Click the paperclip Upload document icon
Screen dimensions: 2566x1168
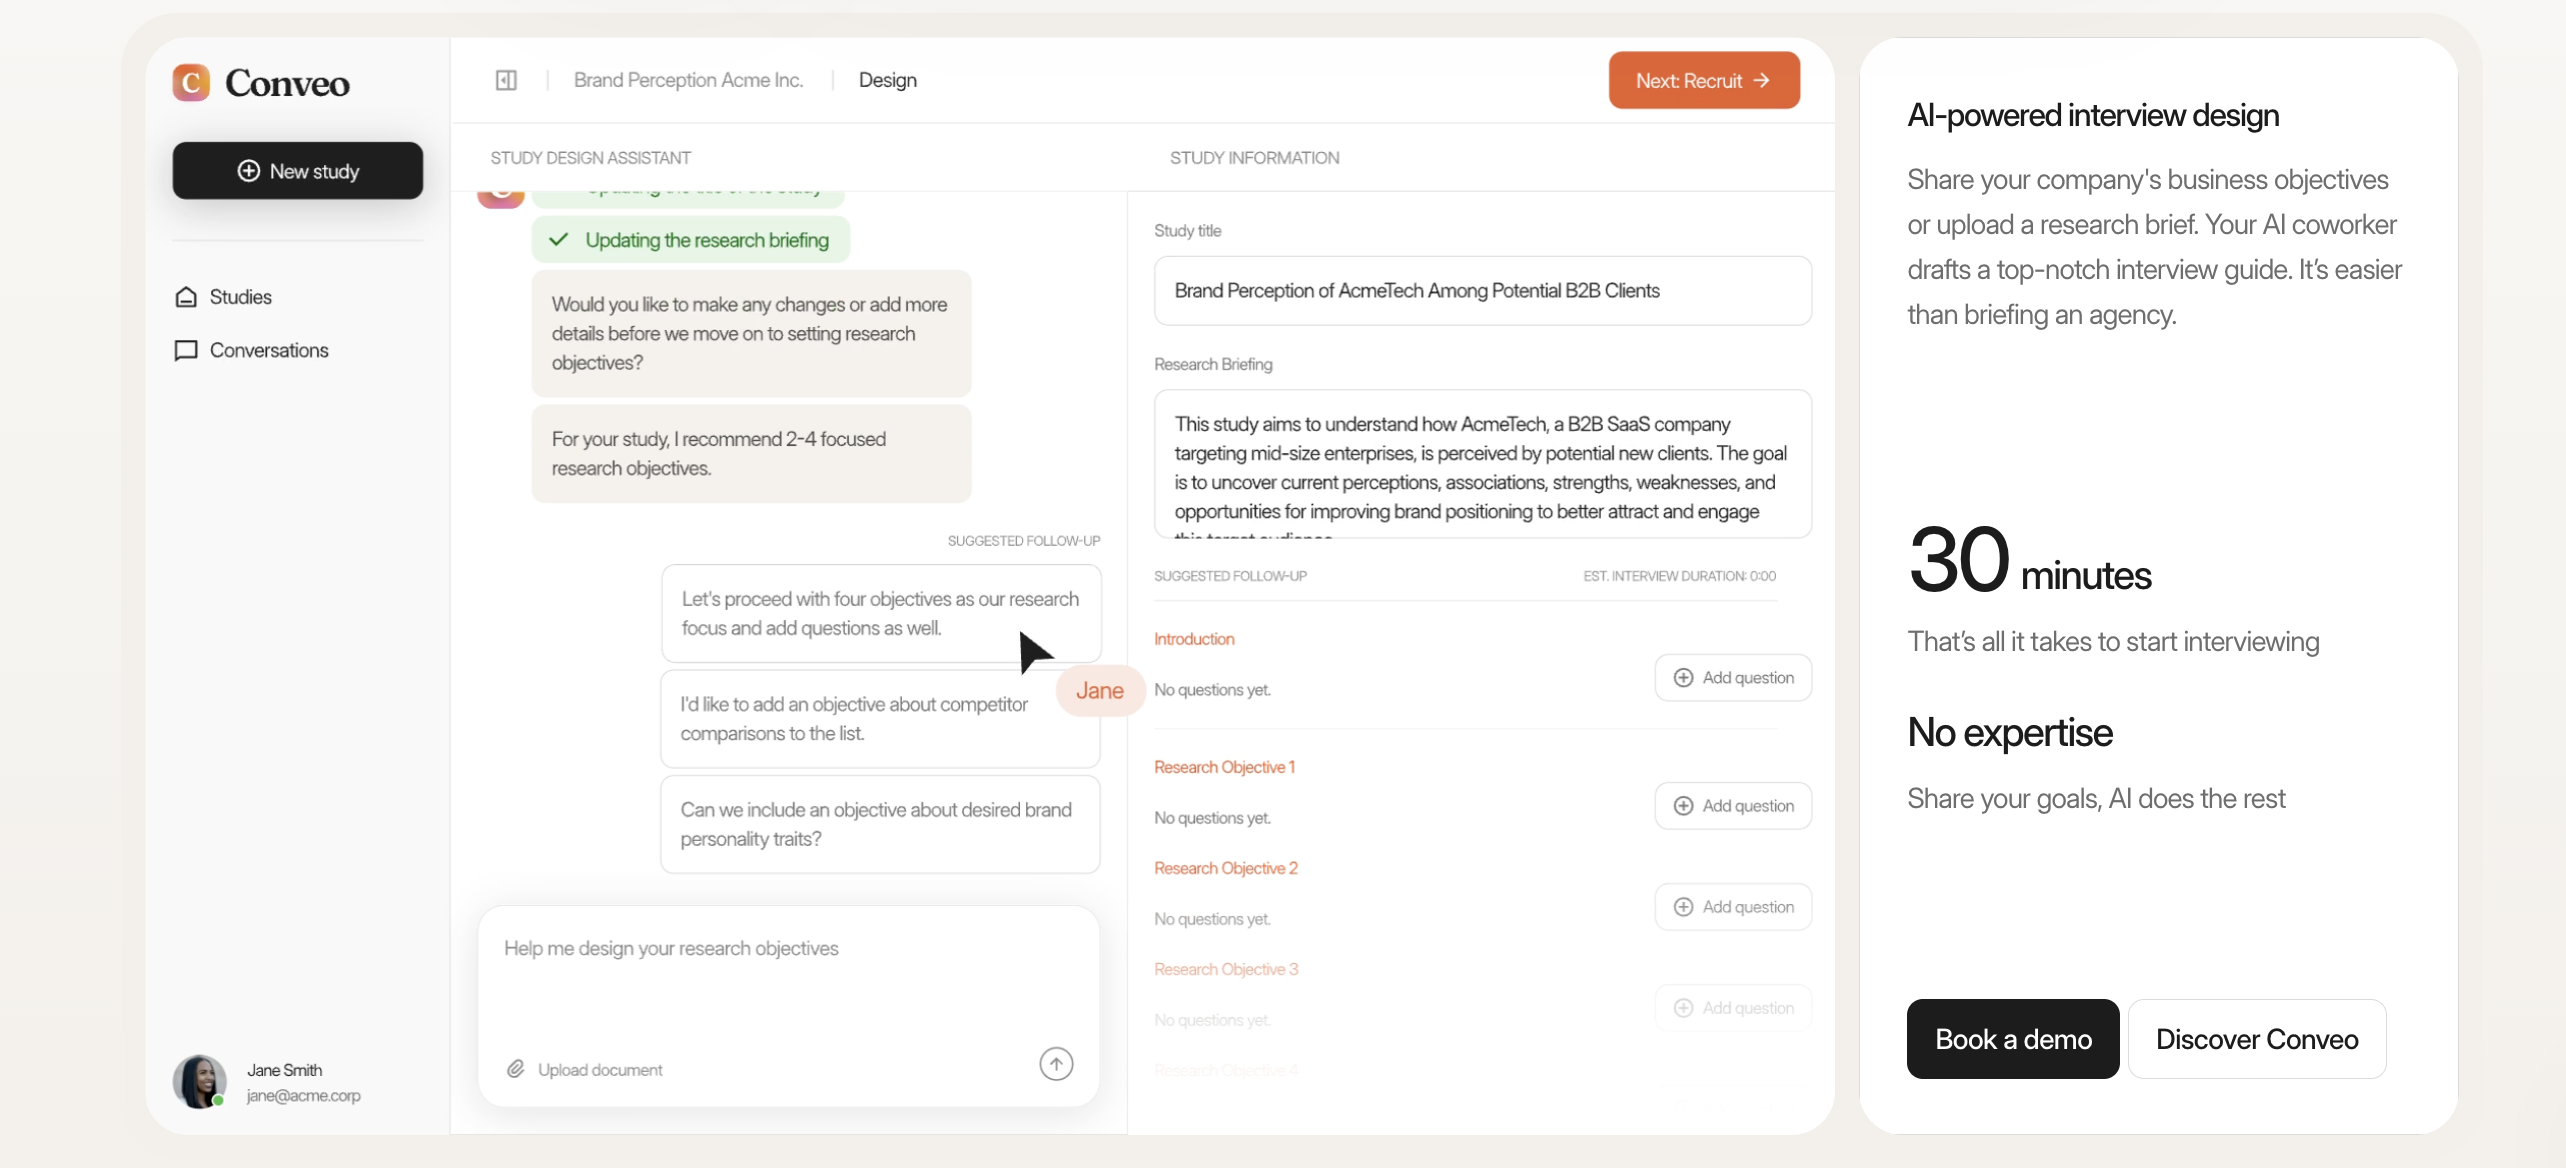click(516, 1069)
